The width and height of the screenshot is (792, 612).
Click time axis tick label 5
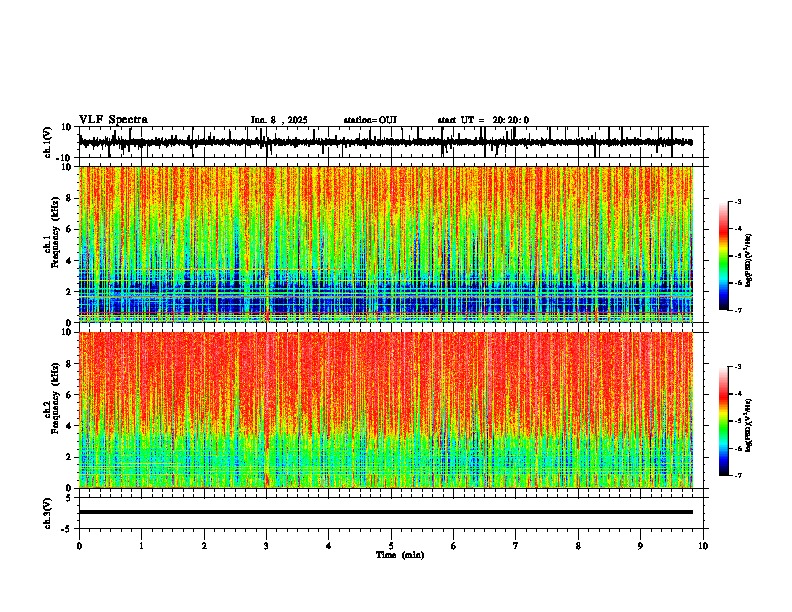391,546
